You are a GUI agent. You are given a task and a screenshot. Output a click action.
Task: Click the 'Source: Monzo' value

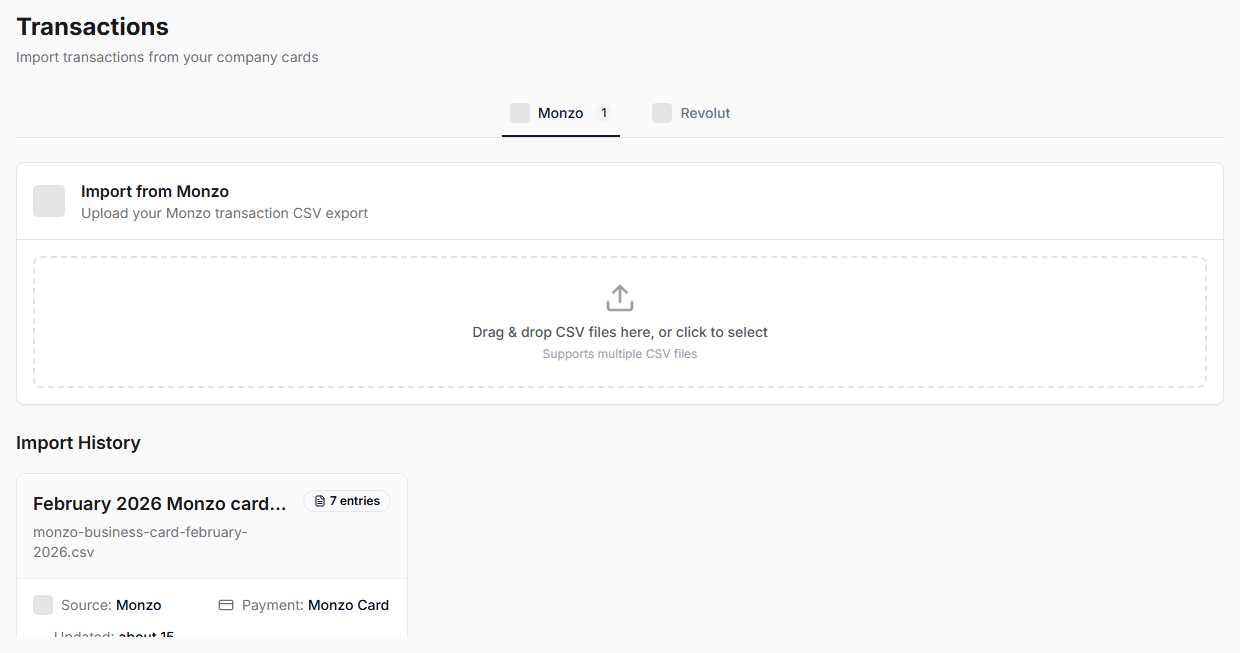click(x=138, y=605)
